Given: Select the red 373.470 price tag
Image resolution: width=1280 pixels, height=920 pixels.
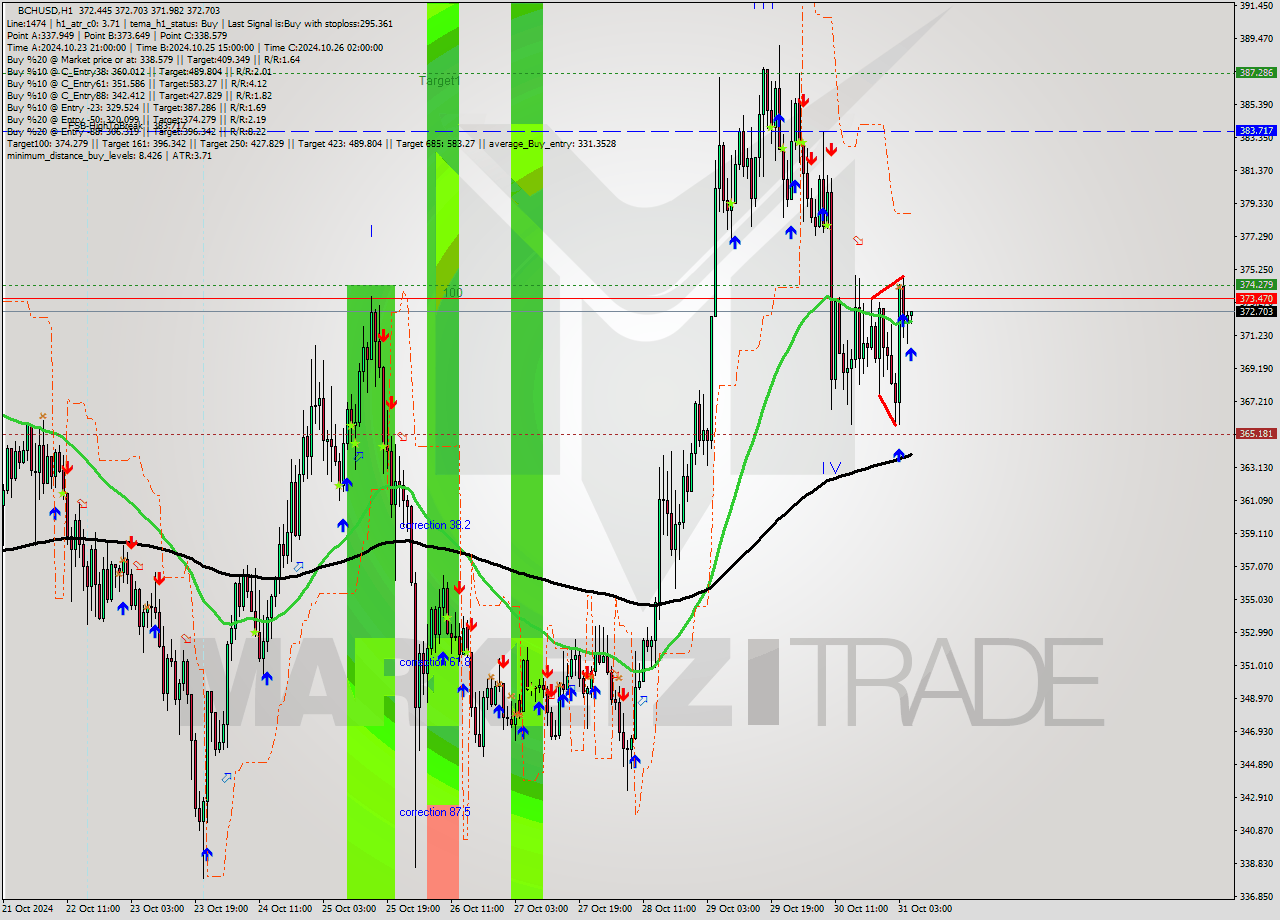Looking at the screenshot, I should click(1256, 298).
